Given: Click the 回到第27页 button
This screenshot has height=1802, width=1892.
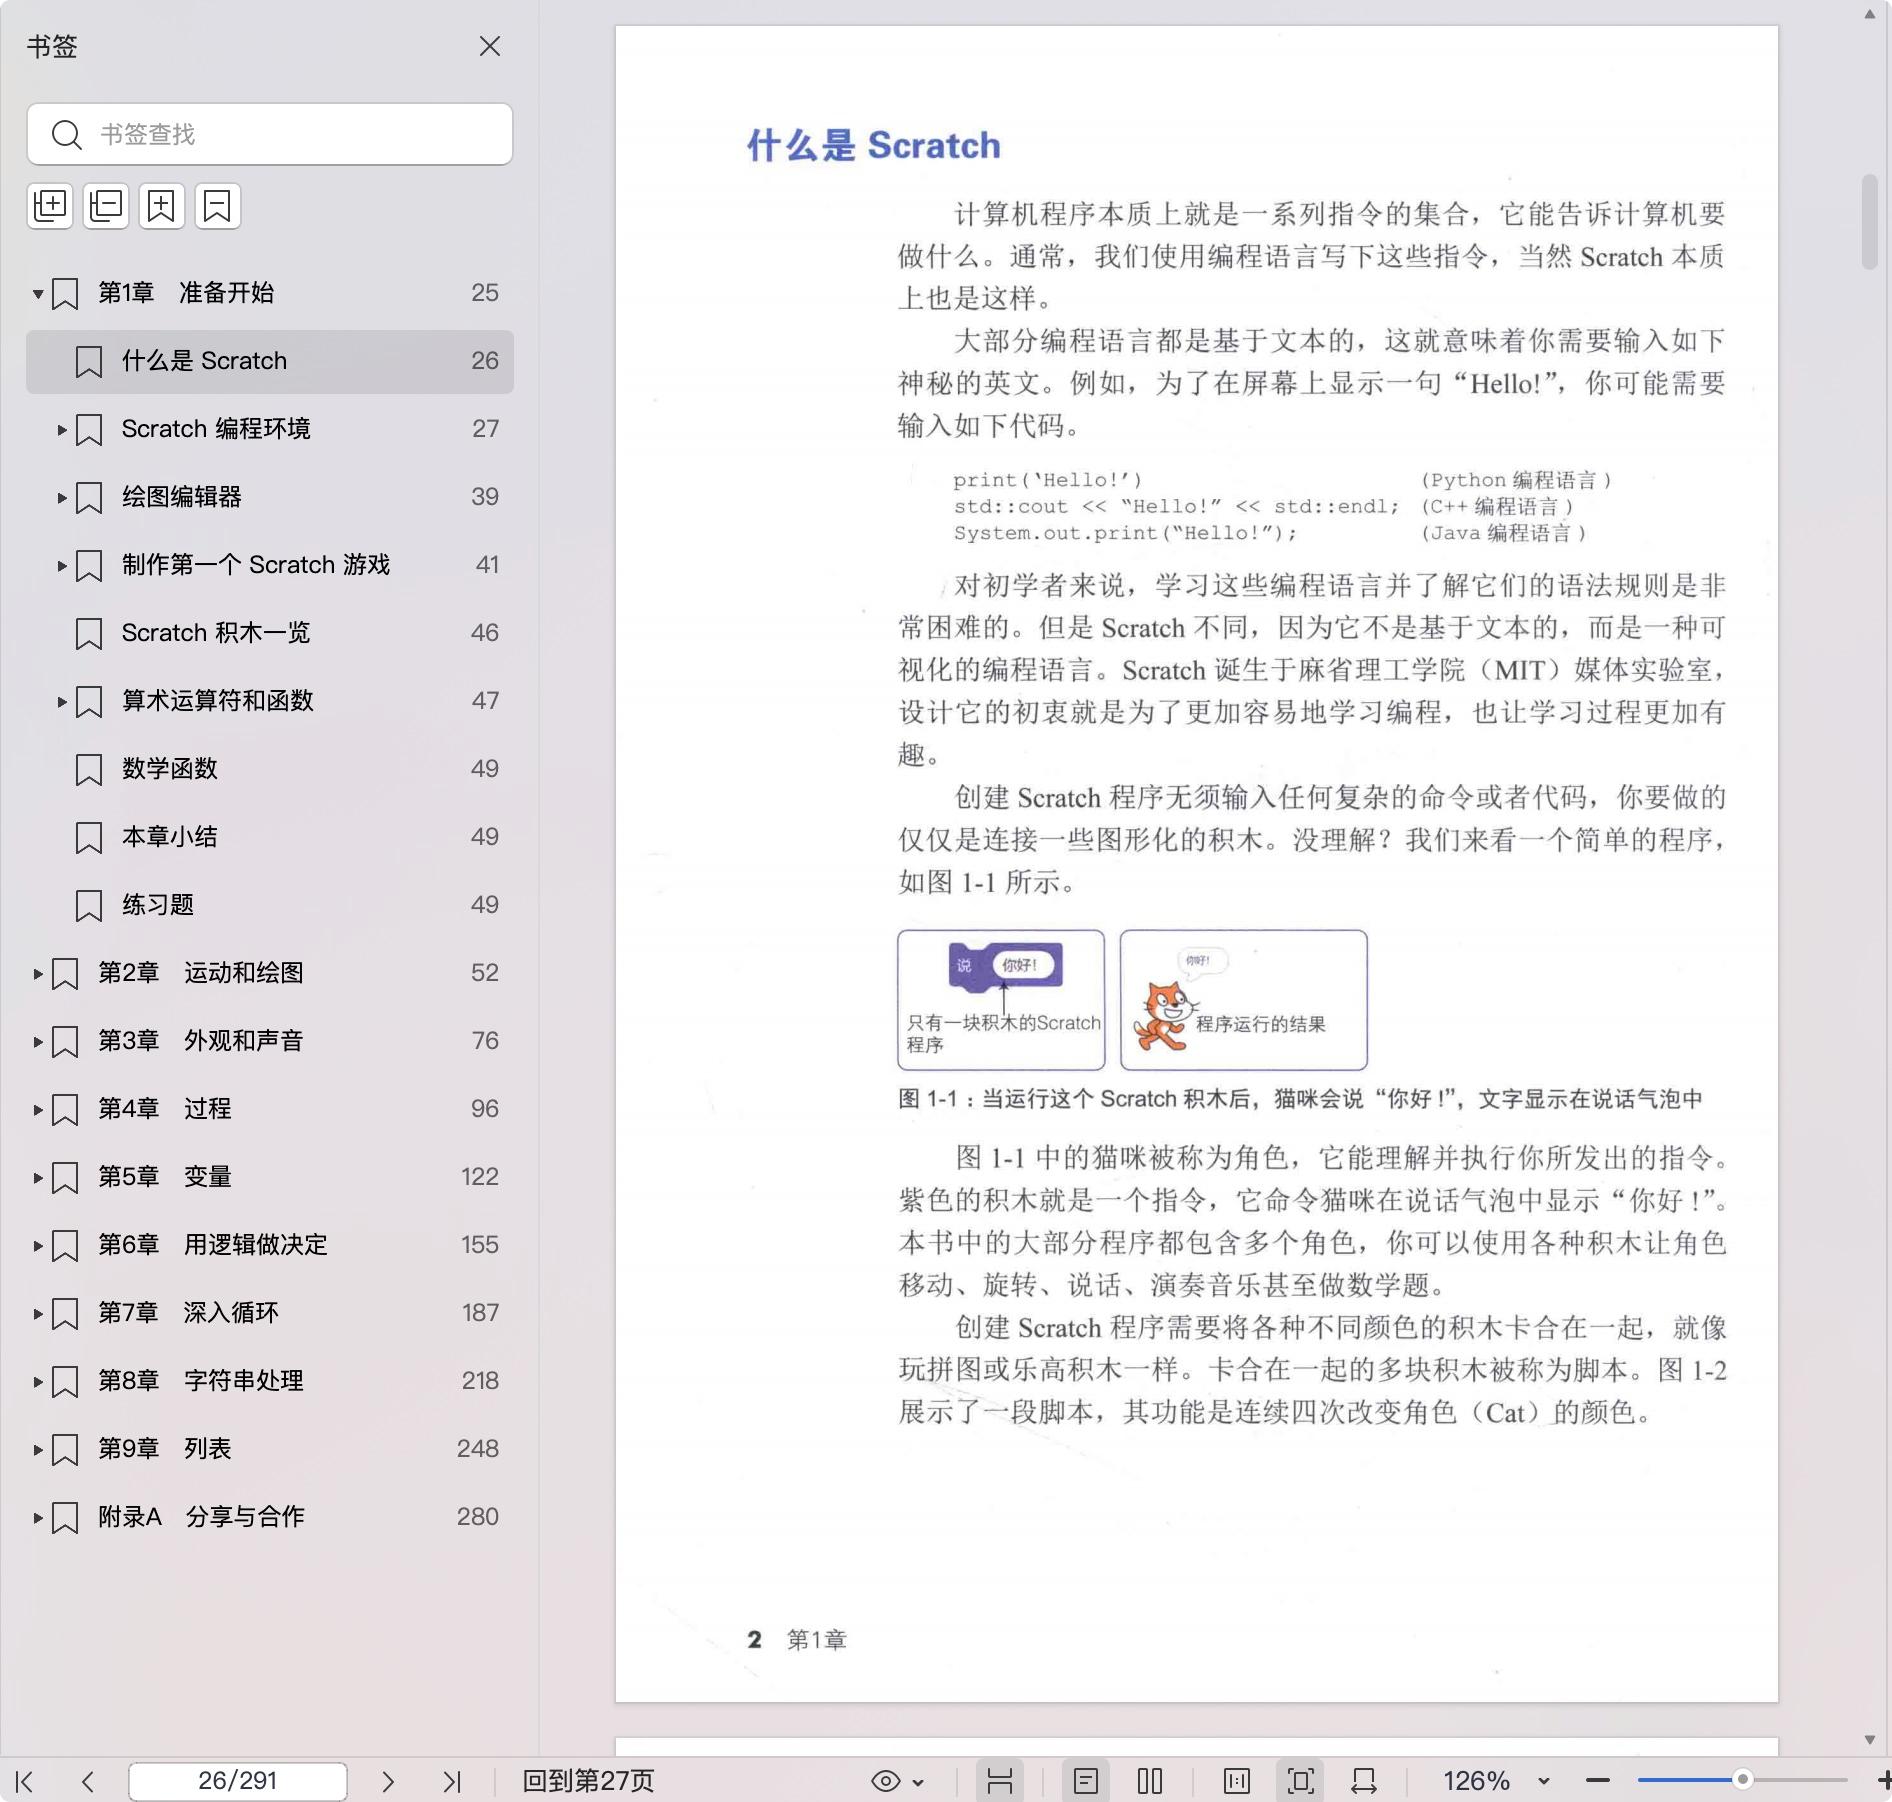Looking at the screenshot, I should 588,1781.
